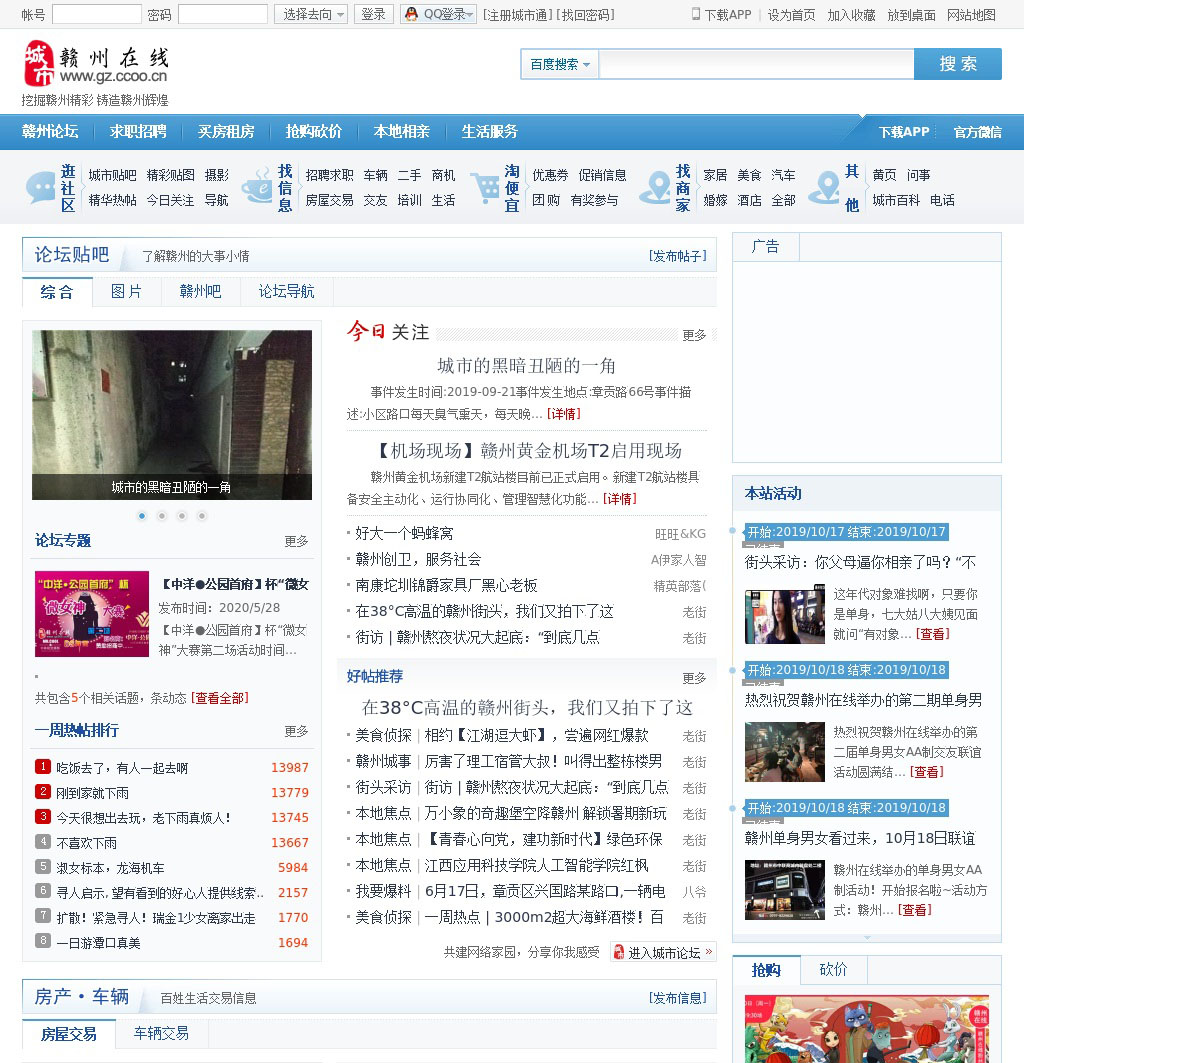This screenshot has height=1063, width=1200.
Task: Click the 淘便宜 shopping cart icon
Action: [486, 187]
